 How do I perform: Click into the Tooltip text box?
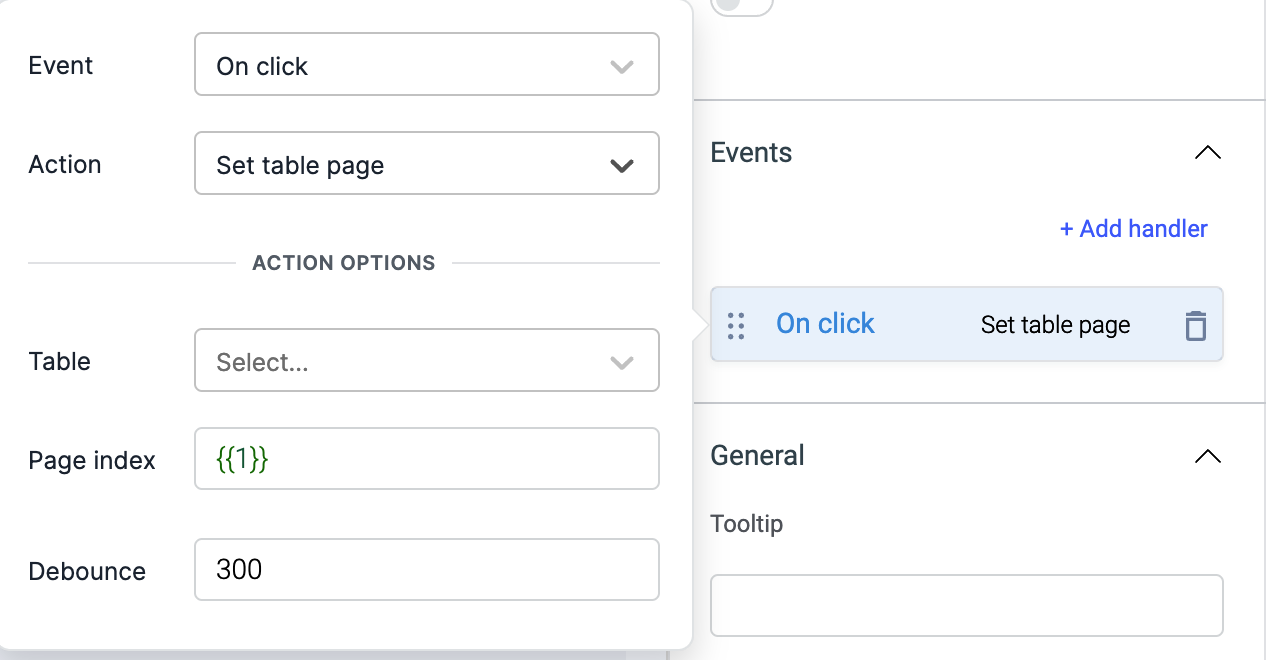pos(966,605)
